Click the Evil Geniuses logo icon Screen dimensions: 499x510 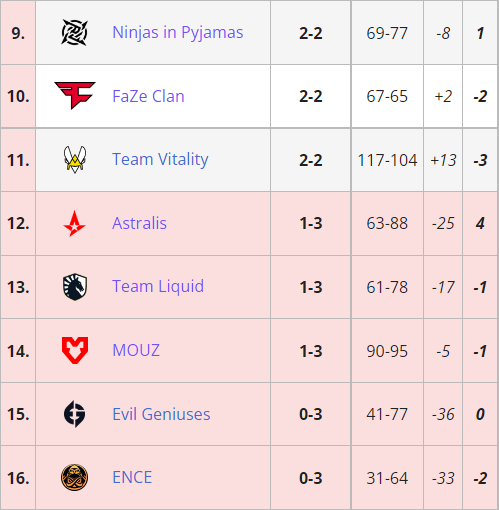[75, 414]
